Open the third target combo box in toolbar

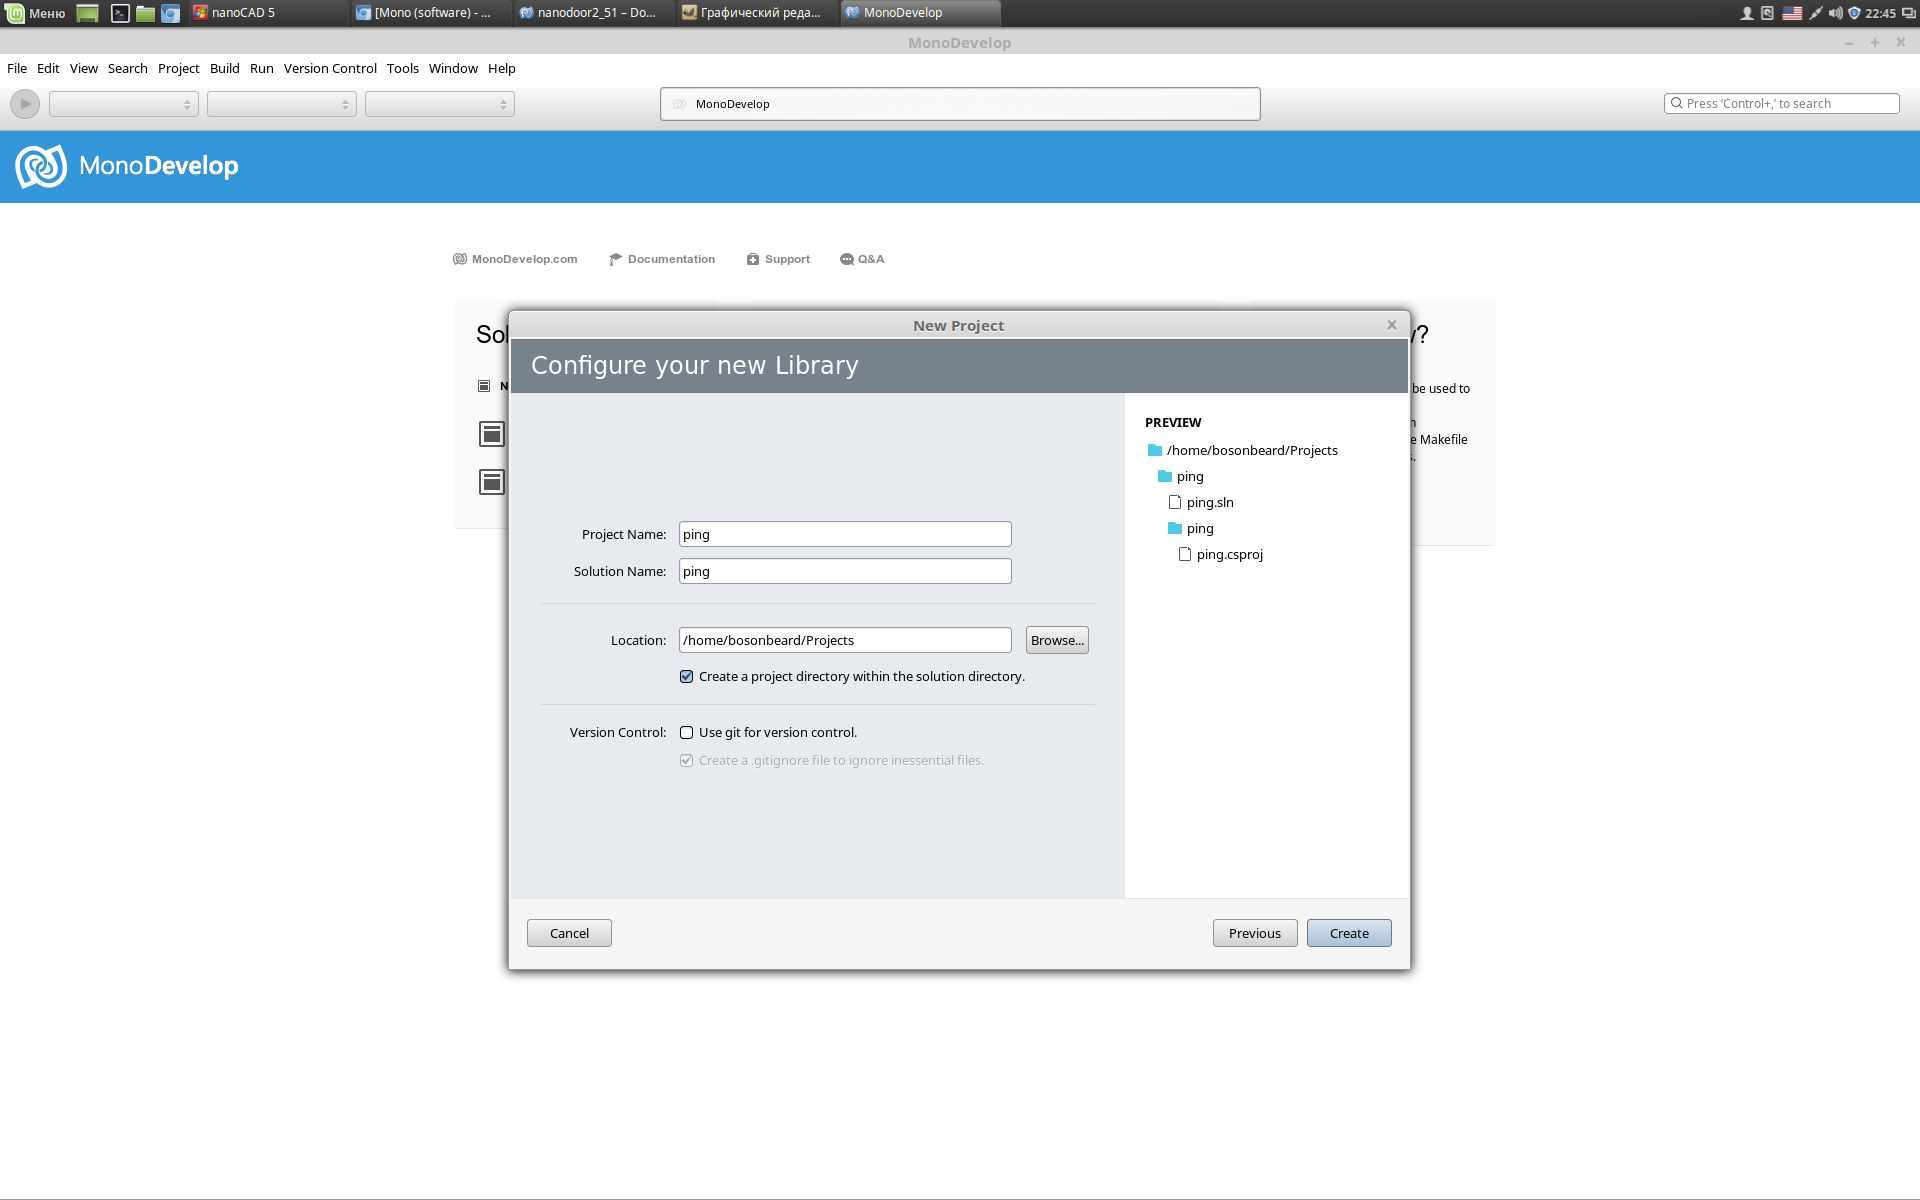tap(440, 104)
